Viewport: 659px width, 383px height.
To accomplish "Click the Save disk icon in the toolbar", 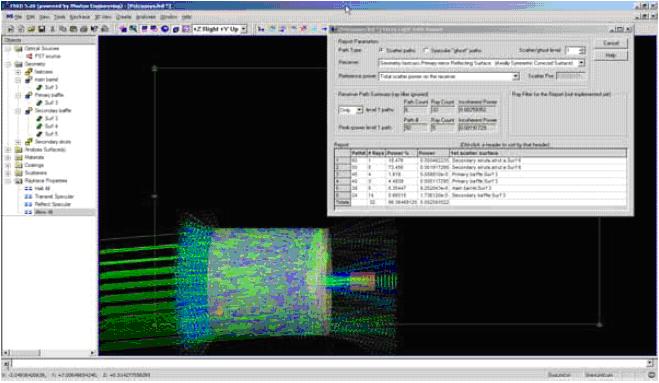I will click(42, 29).
